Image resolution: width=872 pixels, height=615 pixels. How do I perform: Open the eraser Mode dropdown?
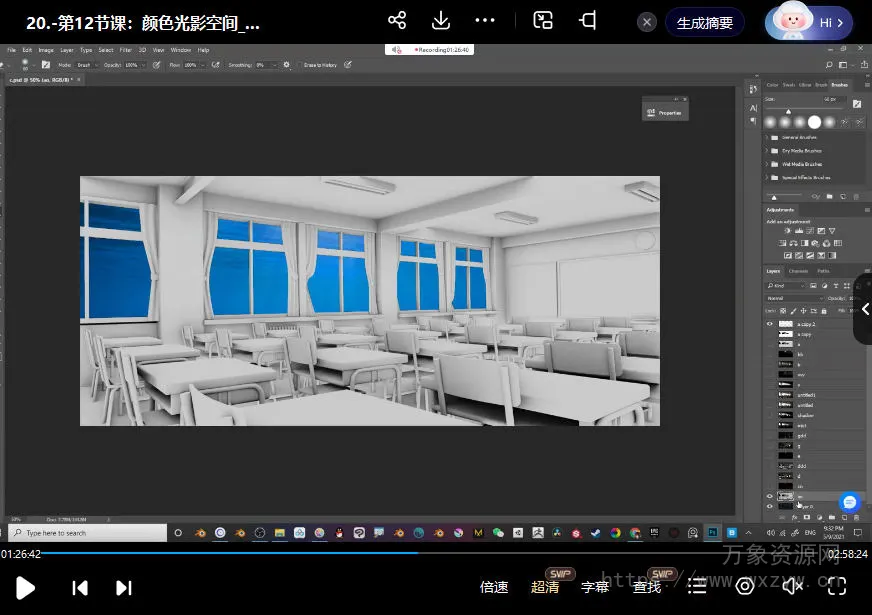pos(85,65)
